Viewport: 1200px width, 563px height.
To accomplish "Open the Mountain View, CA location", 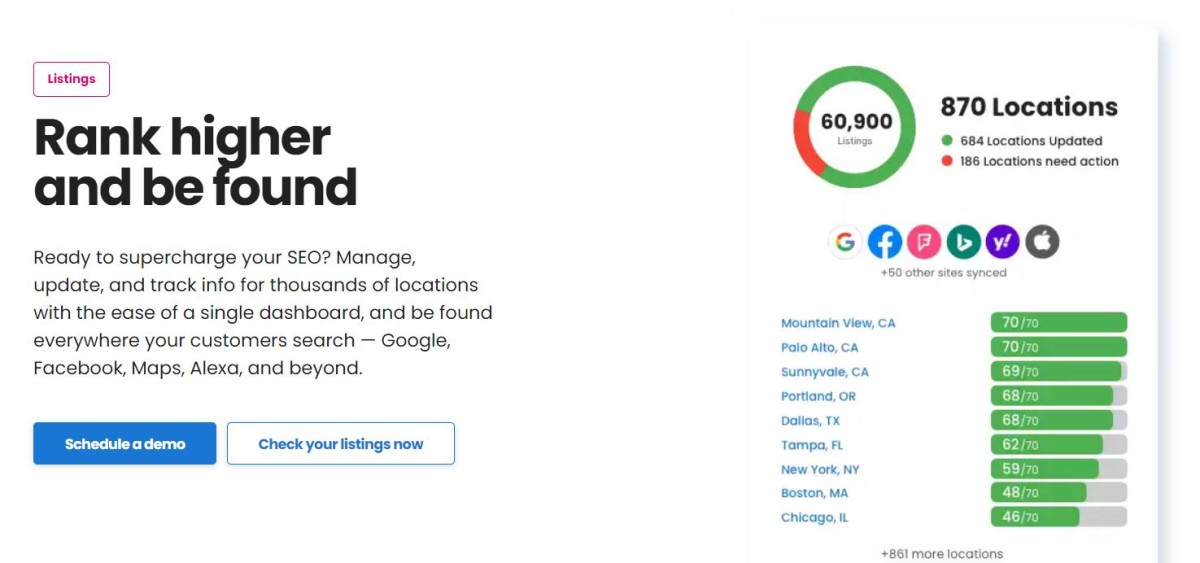I will [838, 323].
